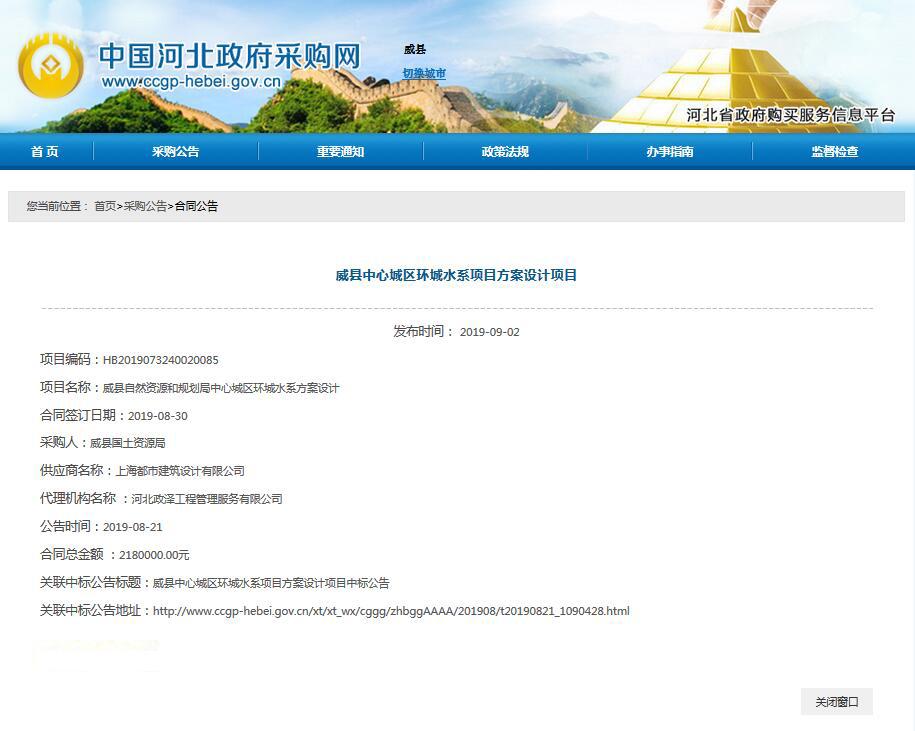Click the 威县中心城区环城水系项目方案设计项目 heading
915x731 pixels.
(456, 275)
